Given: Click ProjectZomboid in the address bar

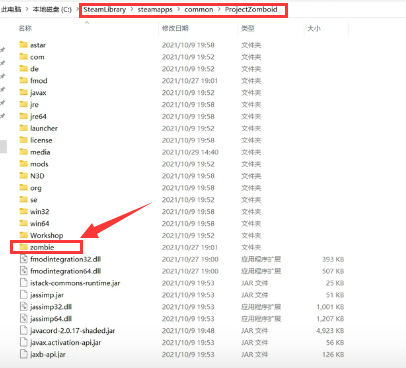Looking at the screenshot, I should 251,9.
